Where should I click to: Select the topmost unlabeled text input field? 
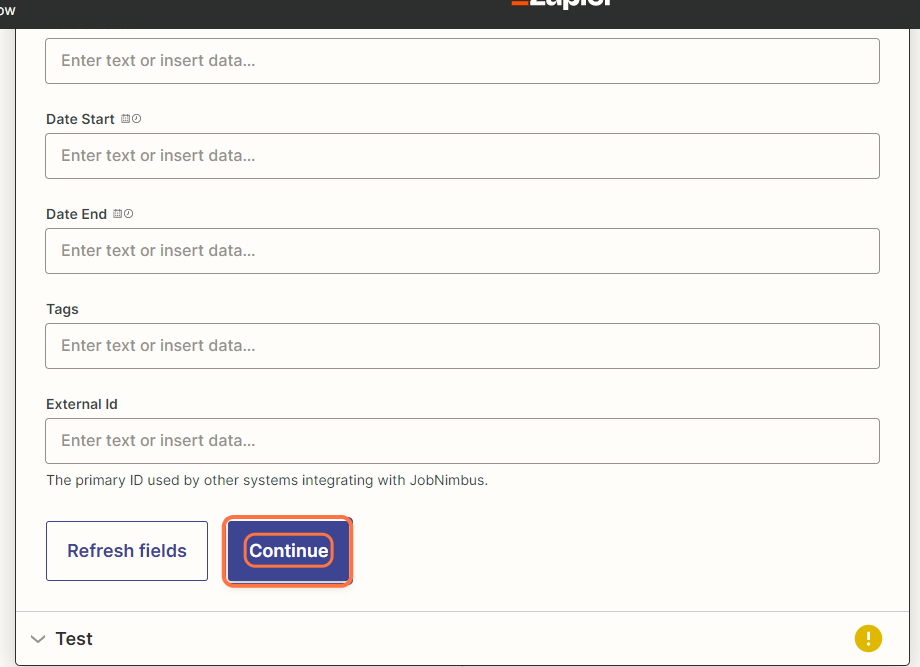pyautogui.click(x=462, y=61)
